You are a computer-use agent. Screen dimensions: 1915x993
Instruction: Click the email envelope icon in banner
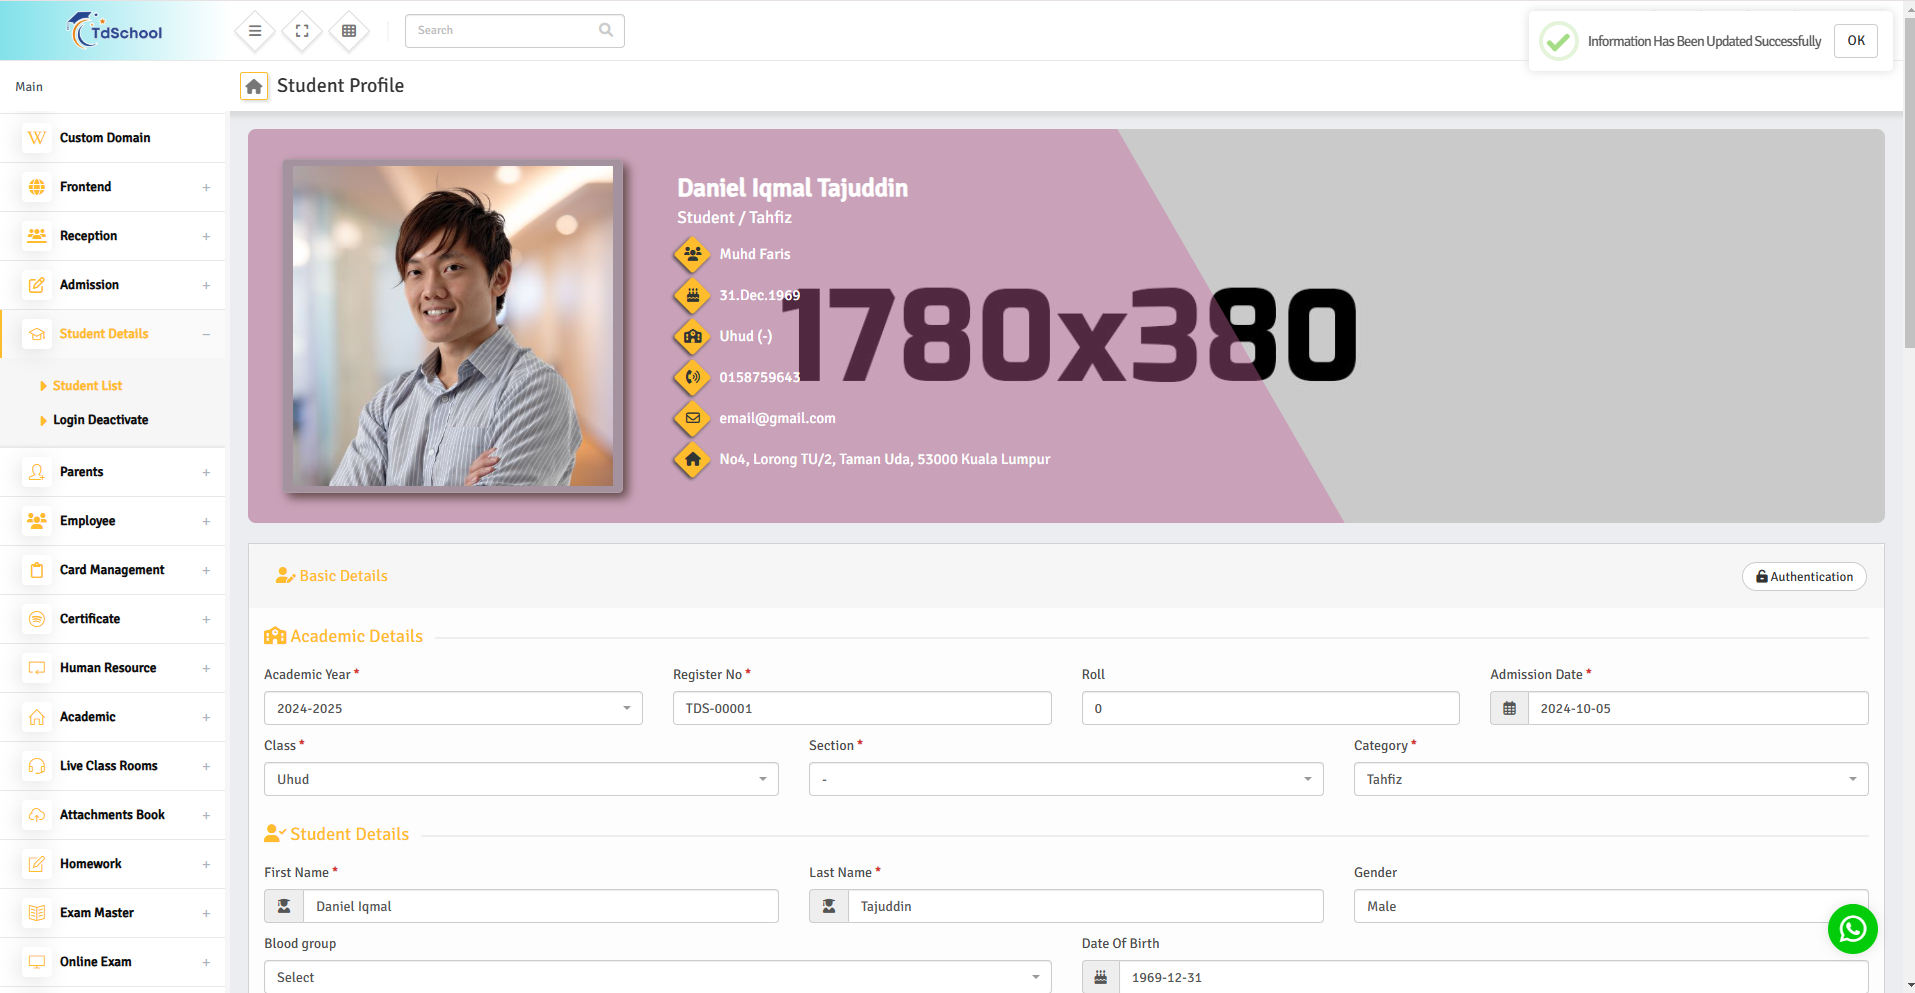point(692,418)
